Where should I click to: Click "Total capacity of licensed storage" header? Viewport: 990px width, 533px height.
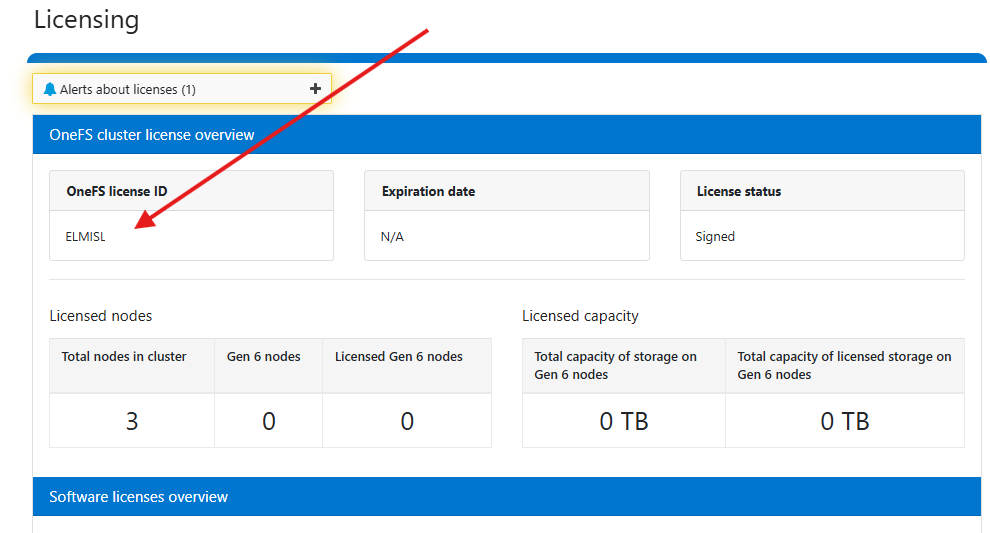click(x=844, y=365)
